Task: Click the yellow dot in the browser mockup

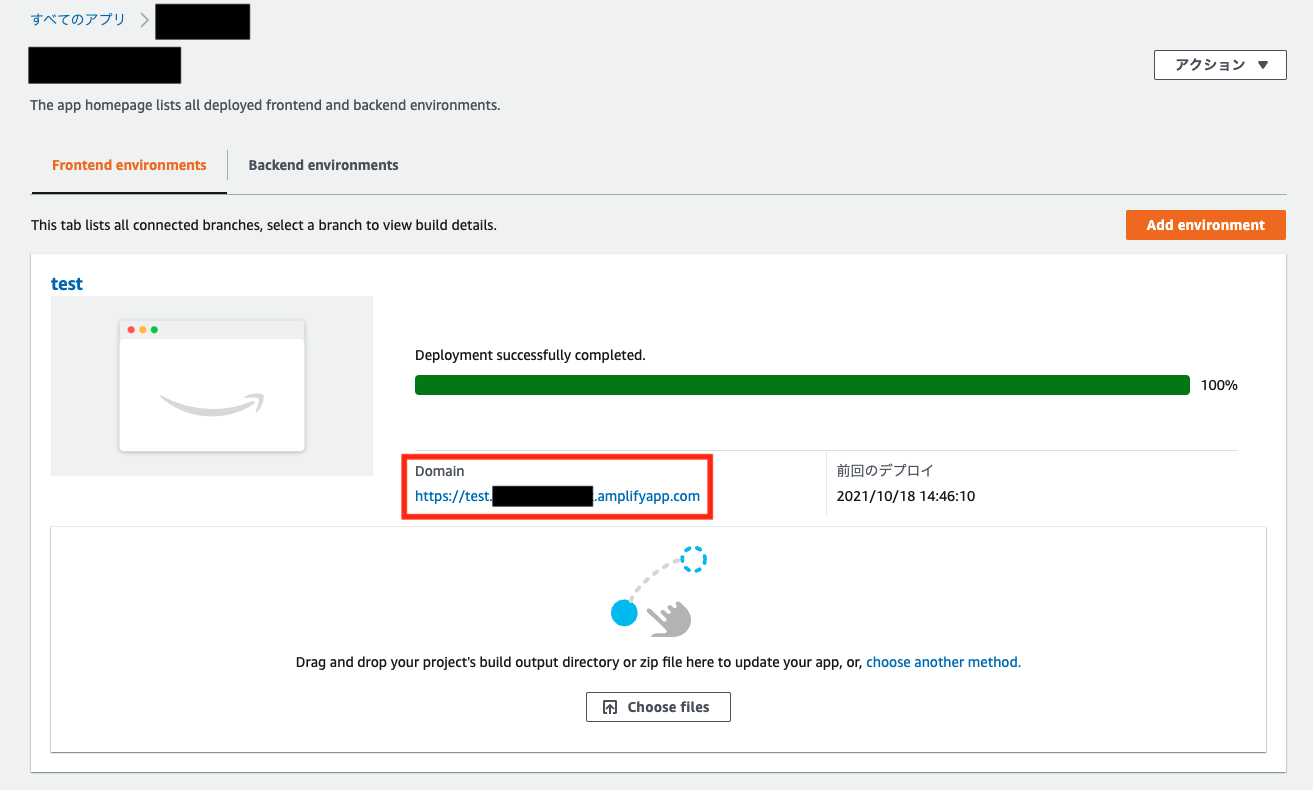Action: tap(143, 329)
